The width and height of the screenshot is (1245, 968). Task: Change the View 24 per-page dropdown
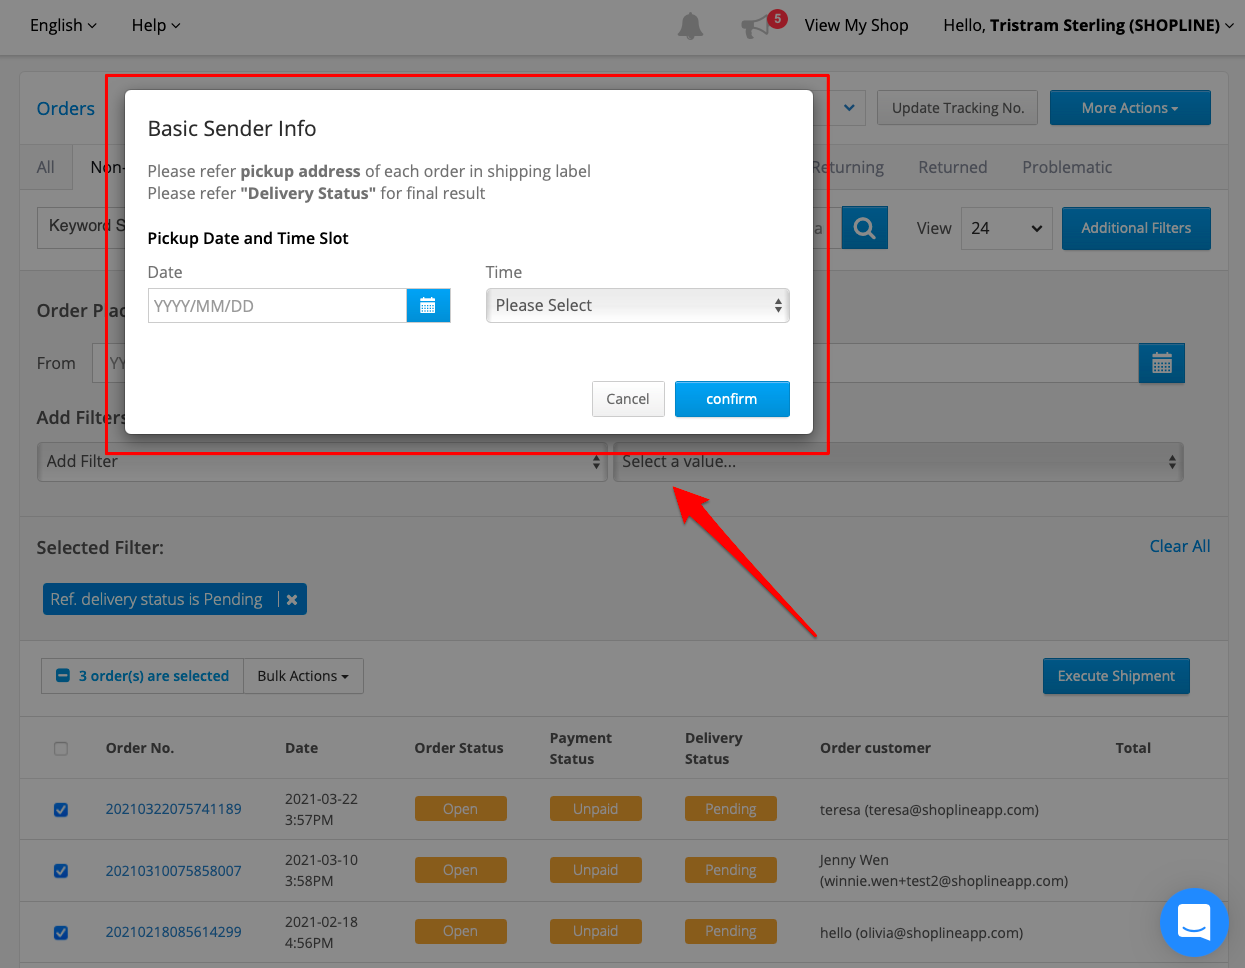pos(1007,228)
